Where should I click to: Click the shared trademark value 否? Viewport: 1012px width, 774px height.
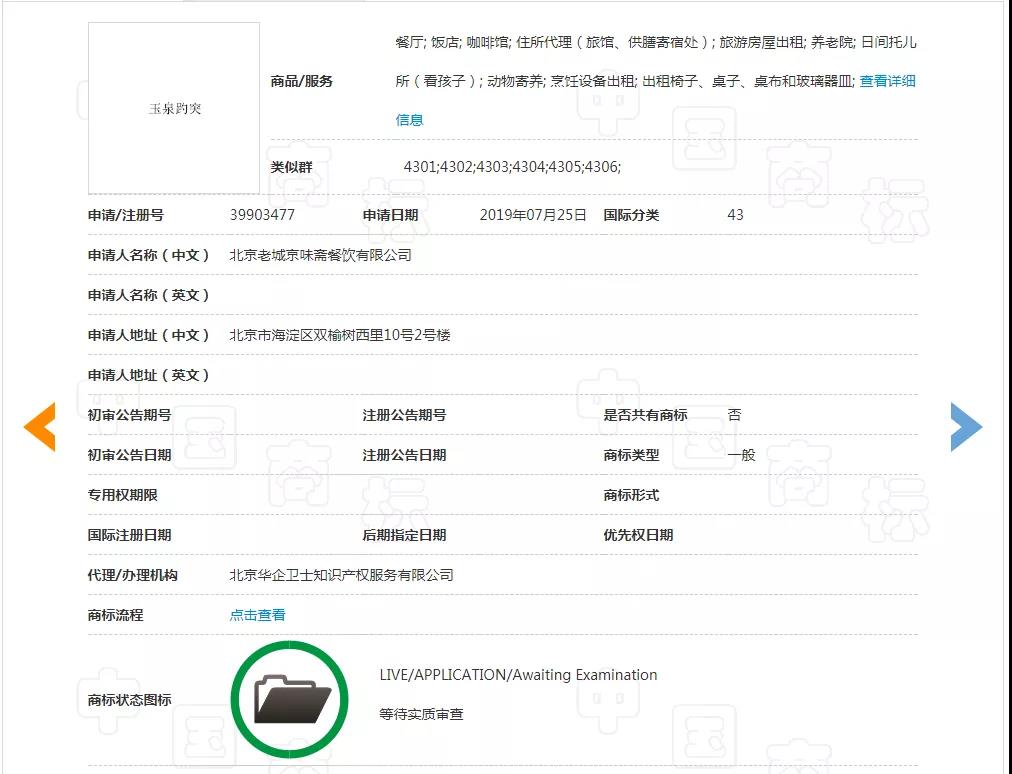click(734, 415)
